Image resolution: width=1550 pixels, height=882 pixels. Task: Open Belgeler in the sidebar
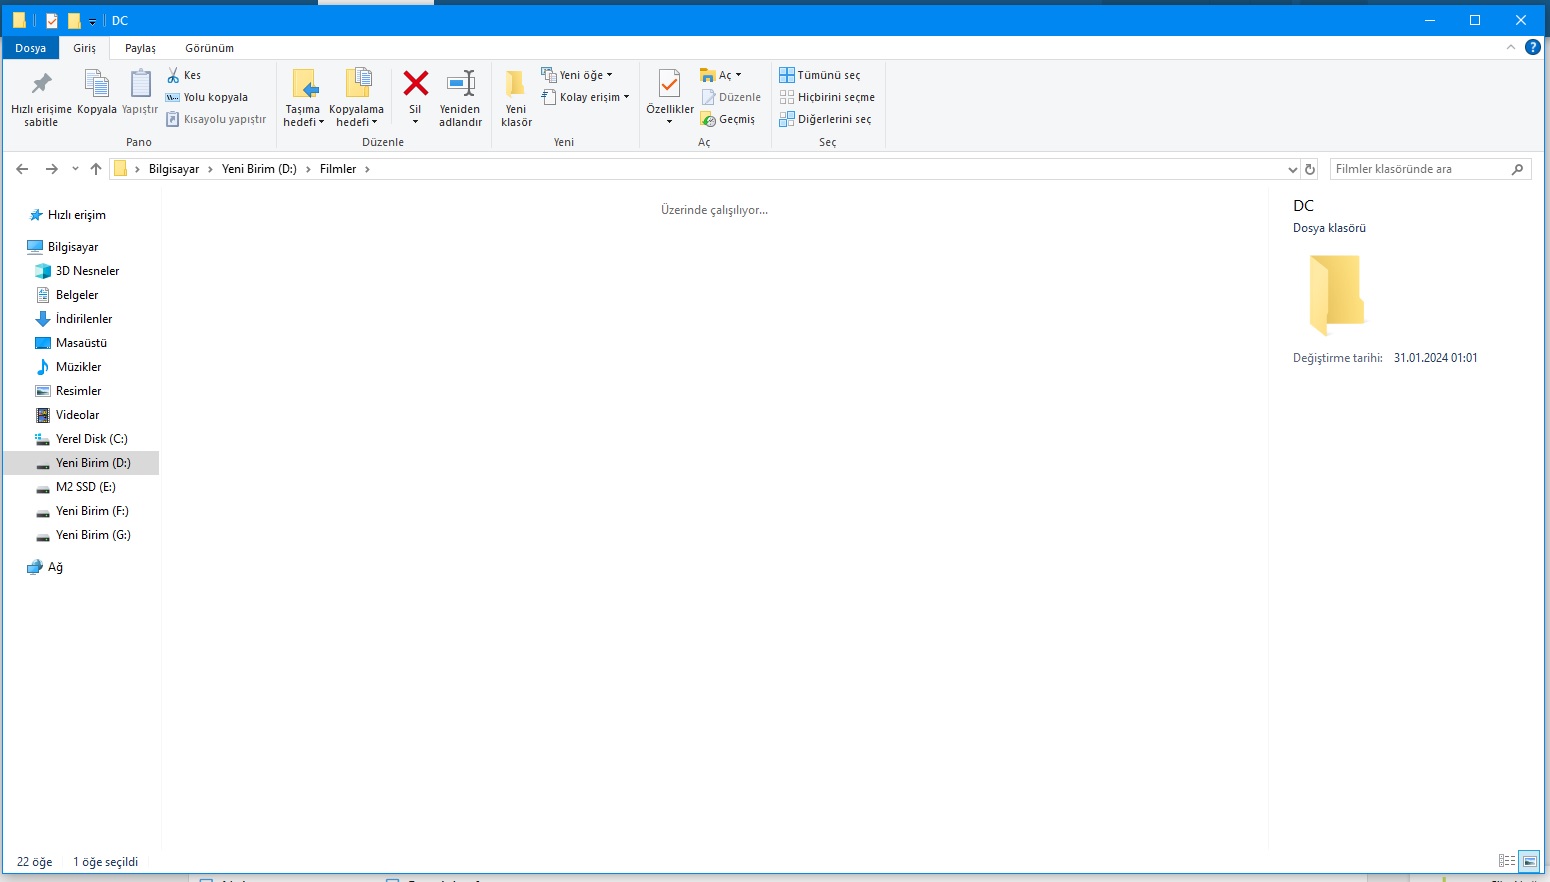click(x=77, y=295)
